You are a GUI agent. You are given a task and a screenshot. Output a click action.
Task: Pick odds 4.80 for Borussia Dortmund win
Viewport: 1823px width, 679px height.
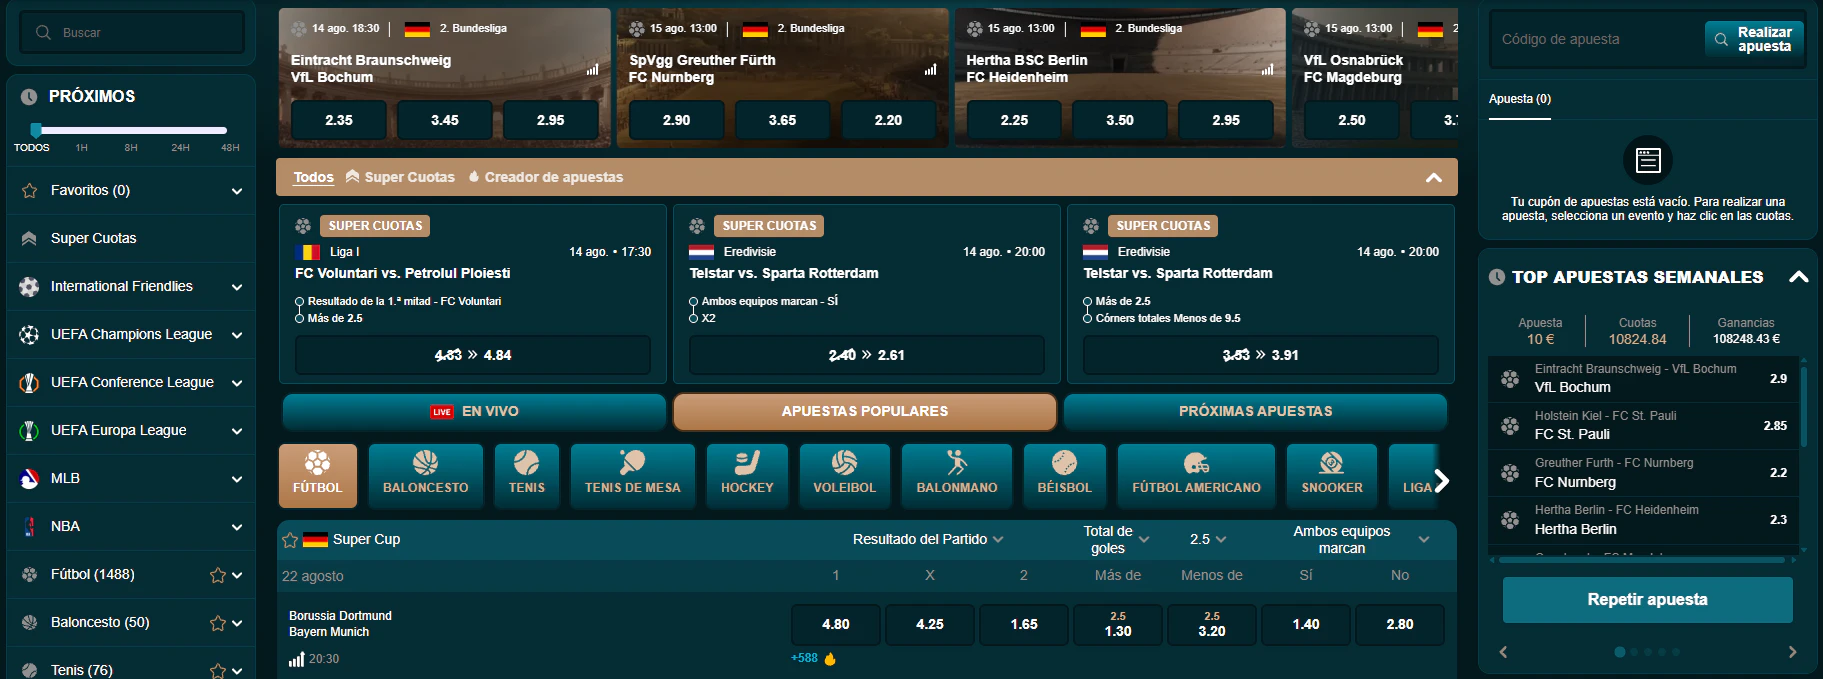(836, 624)
